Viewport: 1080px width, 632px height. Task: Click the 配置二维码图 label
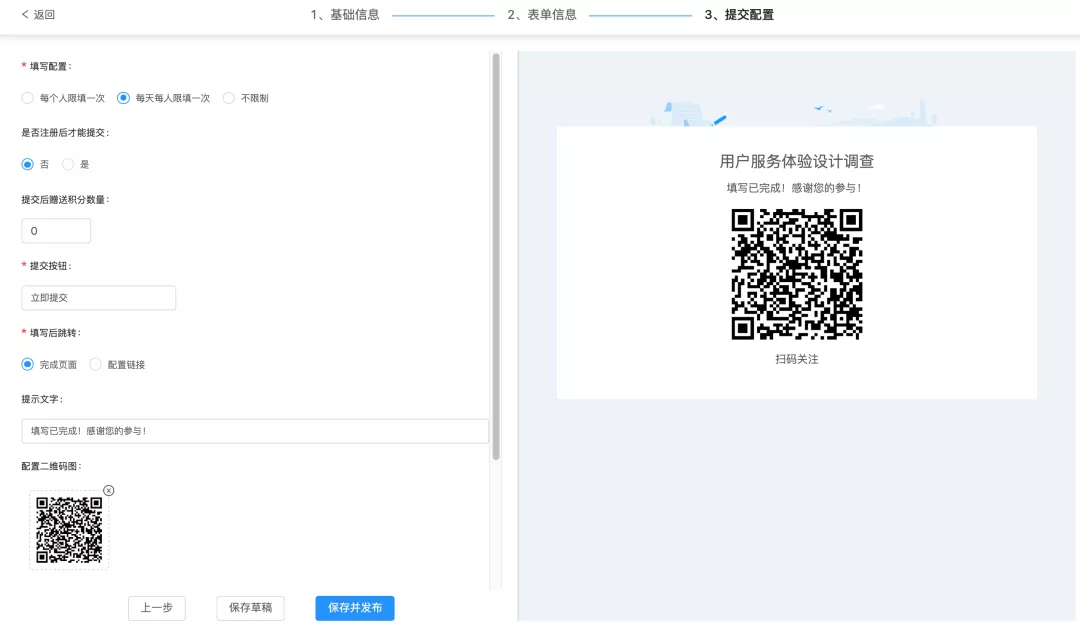tap(52, 466)
